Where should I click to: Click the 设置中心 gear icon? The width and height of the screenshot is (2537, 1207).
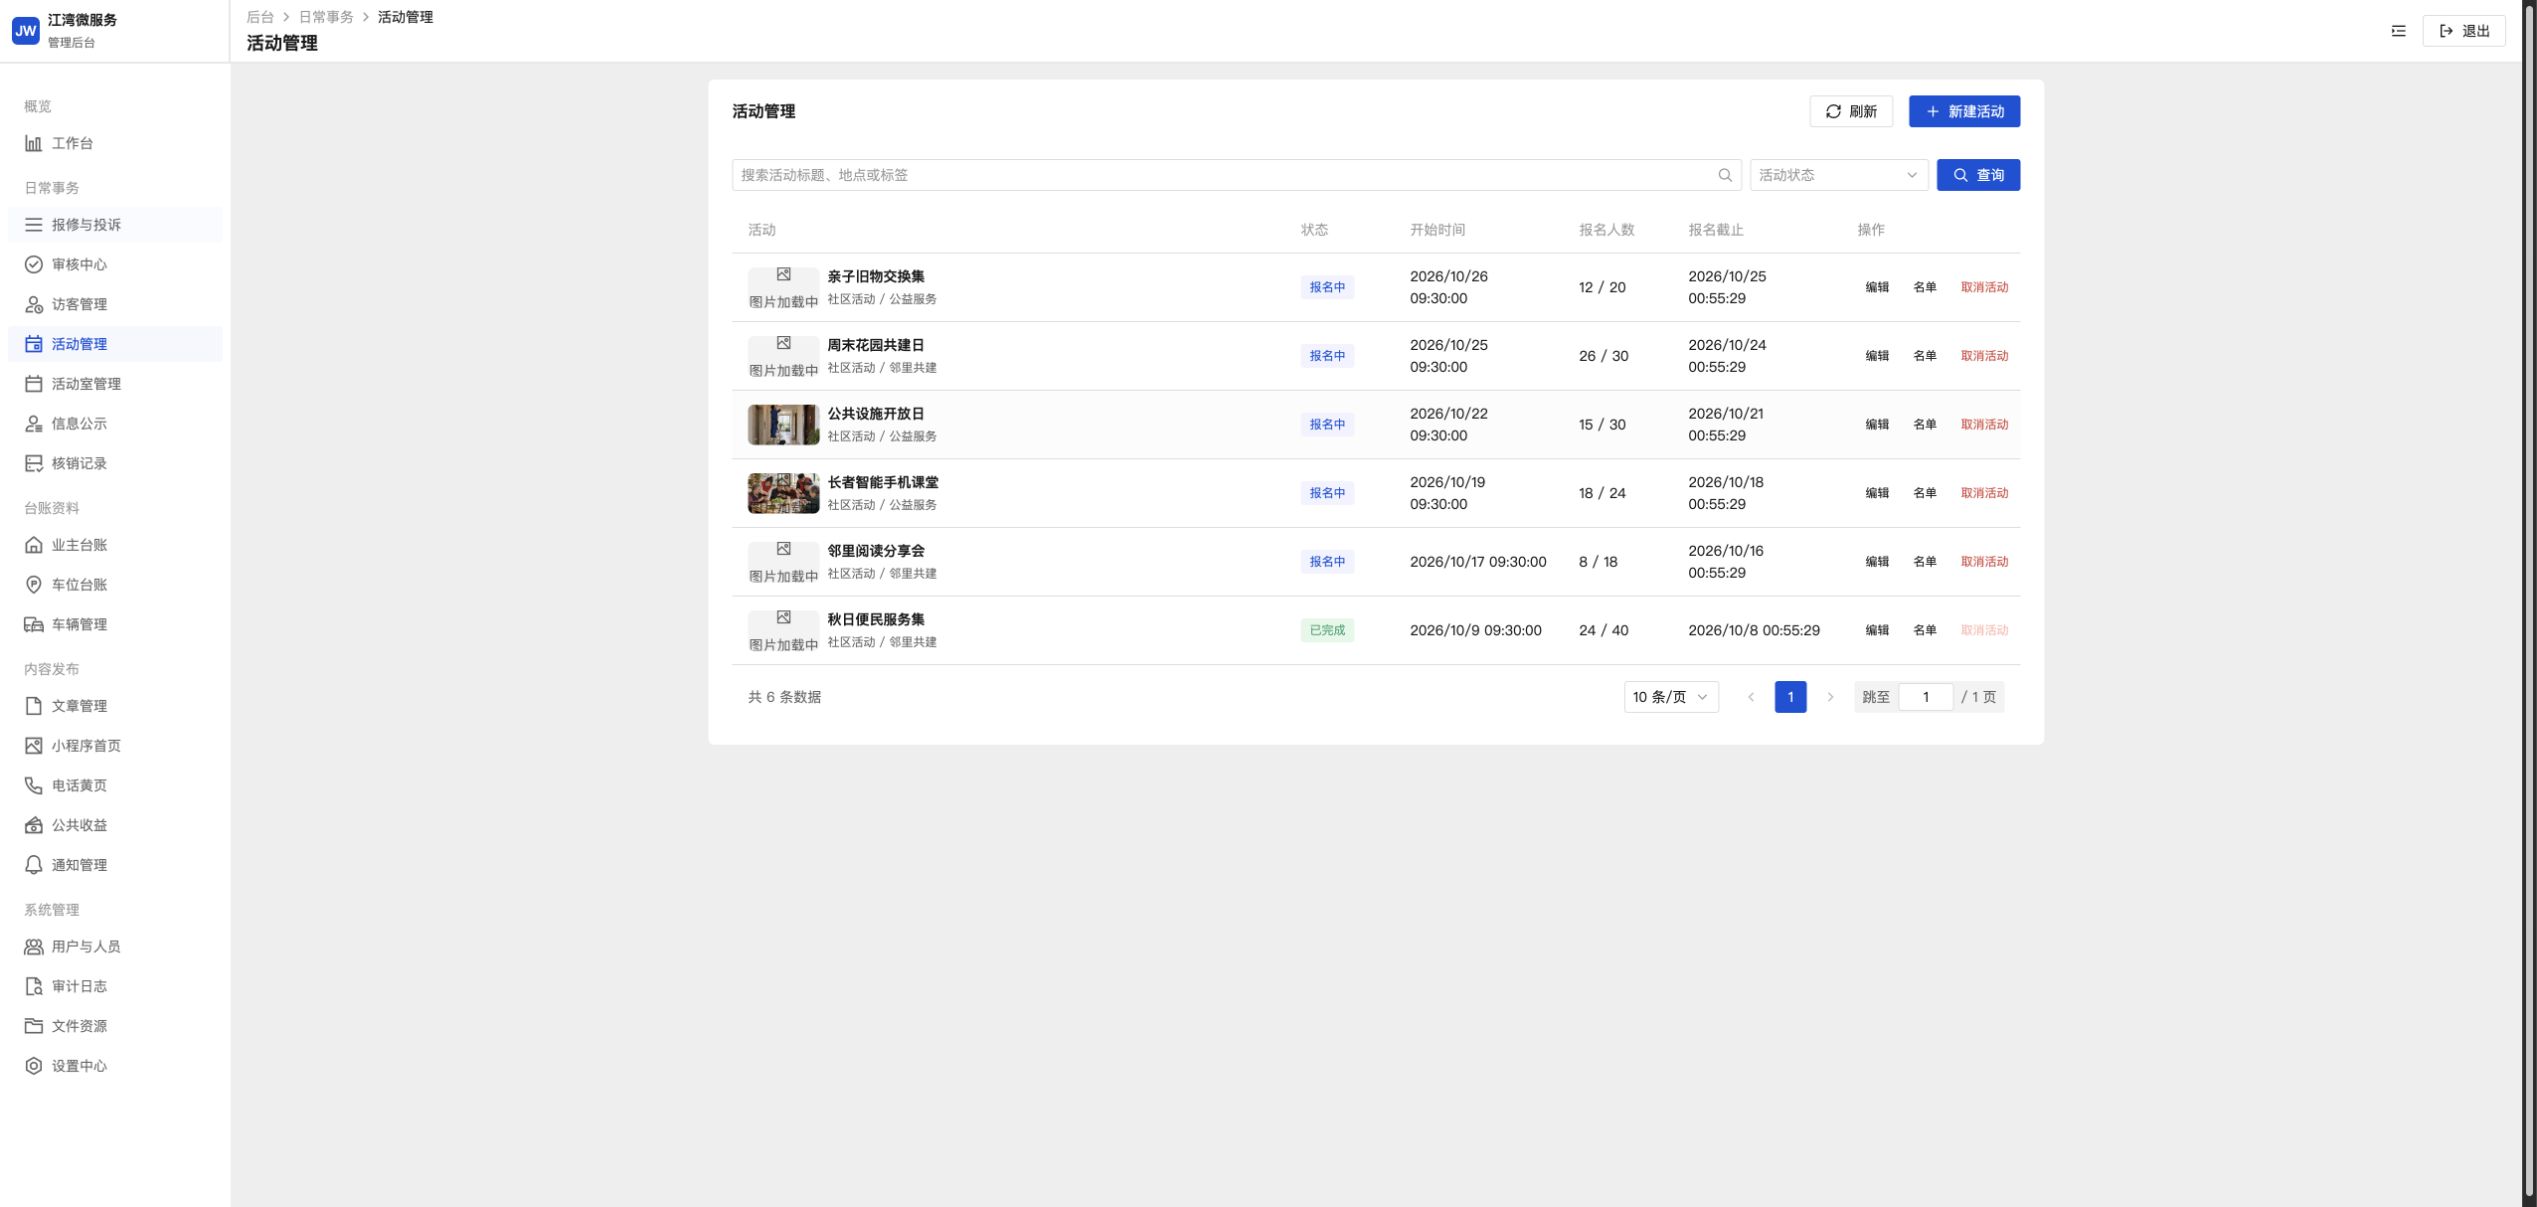[x=33, y=1066]
